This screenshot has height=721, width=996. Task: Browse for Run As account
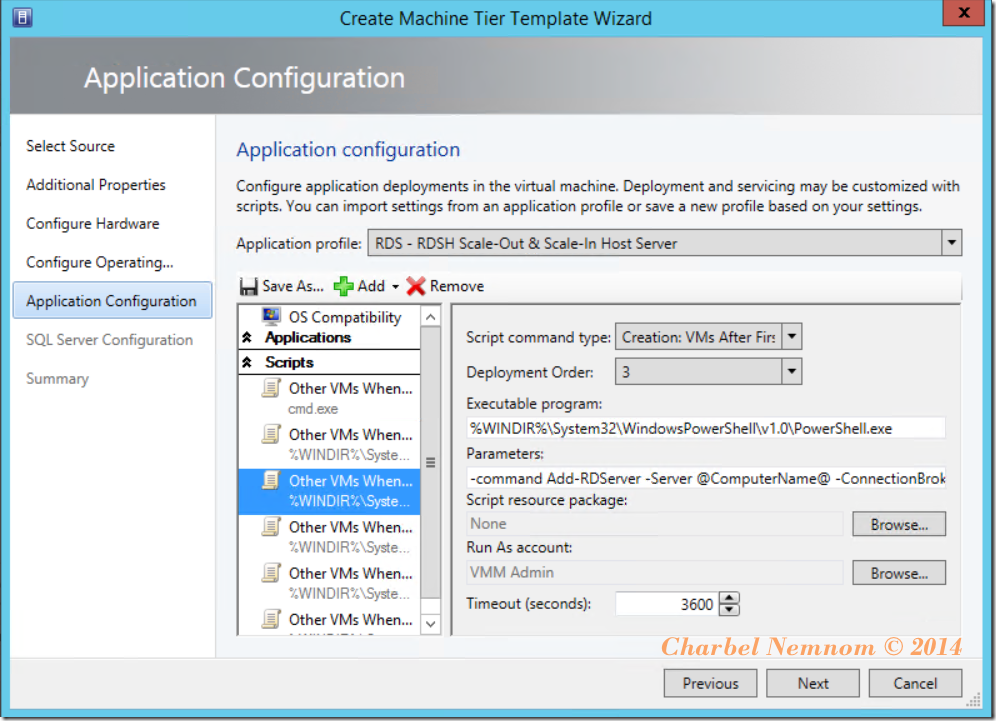[899, 573]
